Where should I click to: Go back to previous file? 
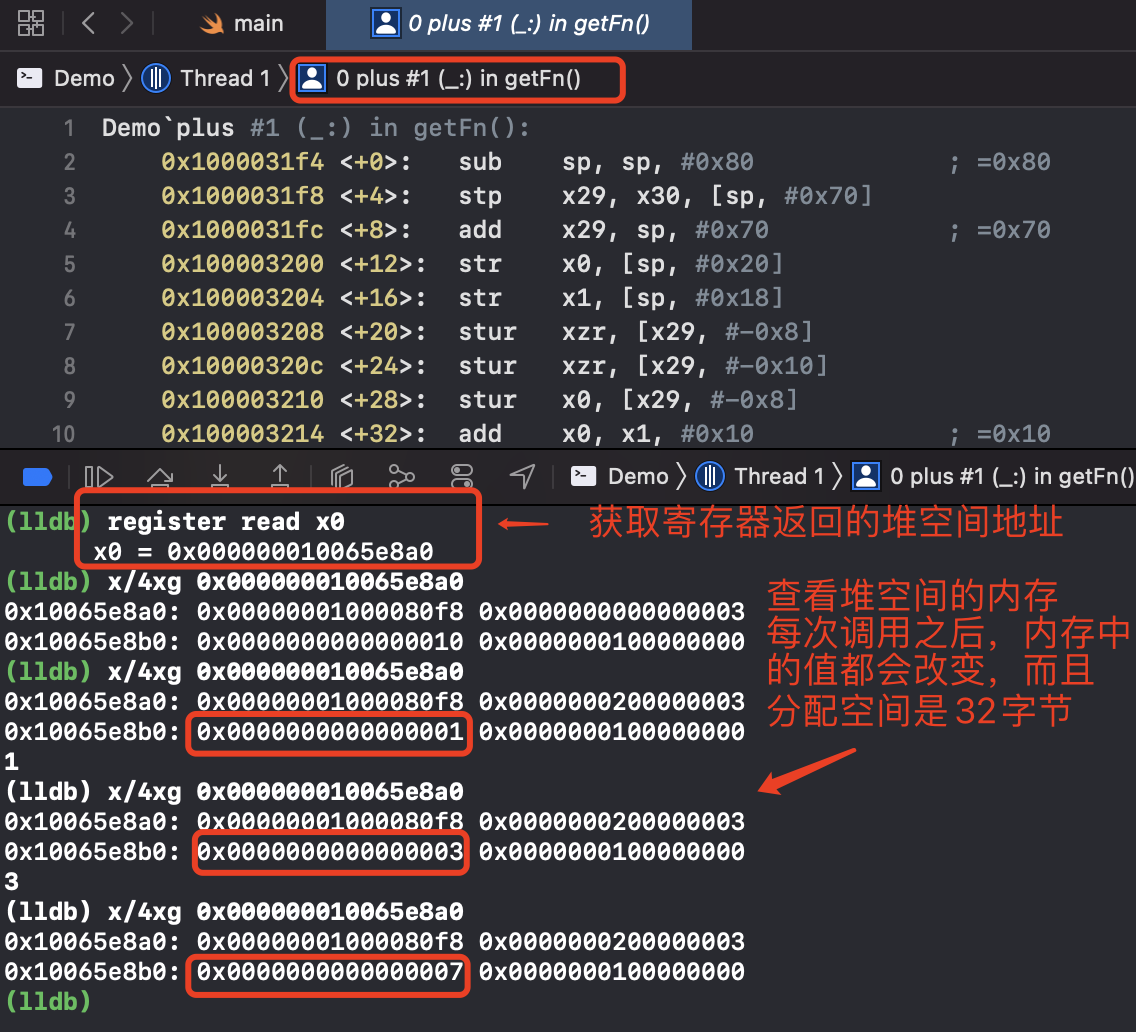coord(88,23)
